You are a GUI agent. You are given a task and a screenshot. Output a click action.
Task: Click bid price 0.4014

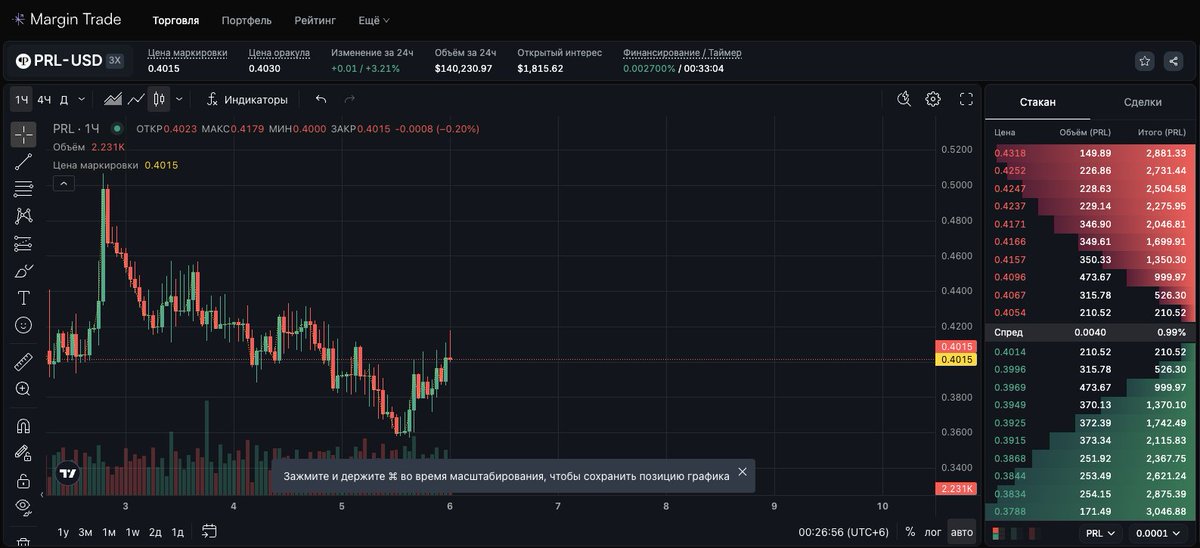click(1011, 351)
